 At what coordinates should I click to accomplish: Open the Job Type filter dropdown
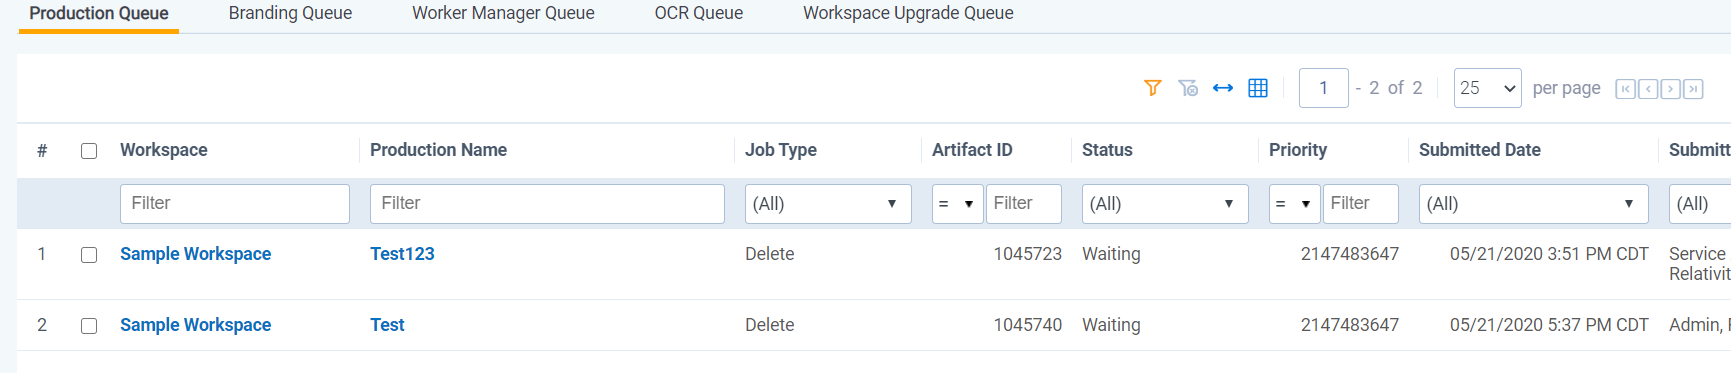click(x=828, y=204)
